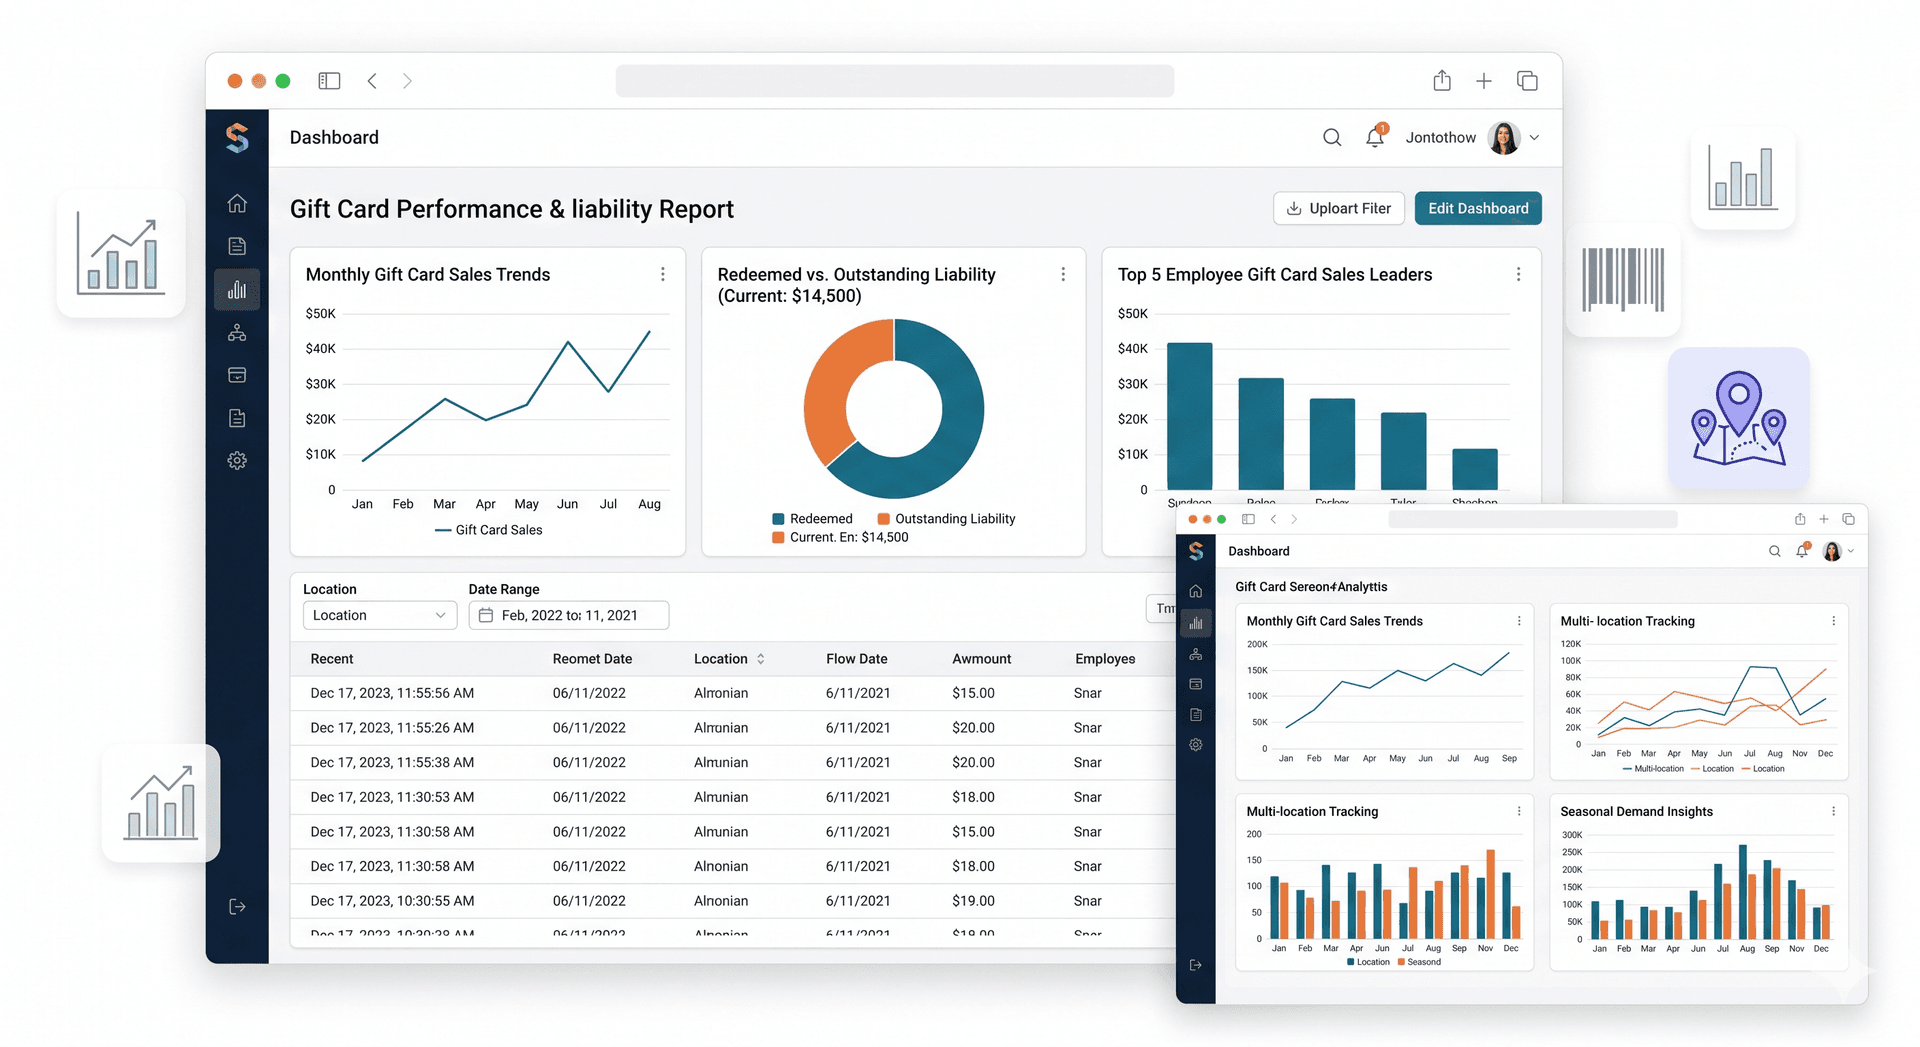Open options menu for Redeemed vs. Outstanding Liability card
Screen dimensions: 1920x1047
pyautogui.click(x=1063, y=274)
